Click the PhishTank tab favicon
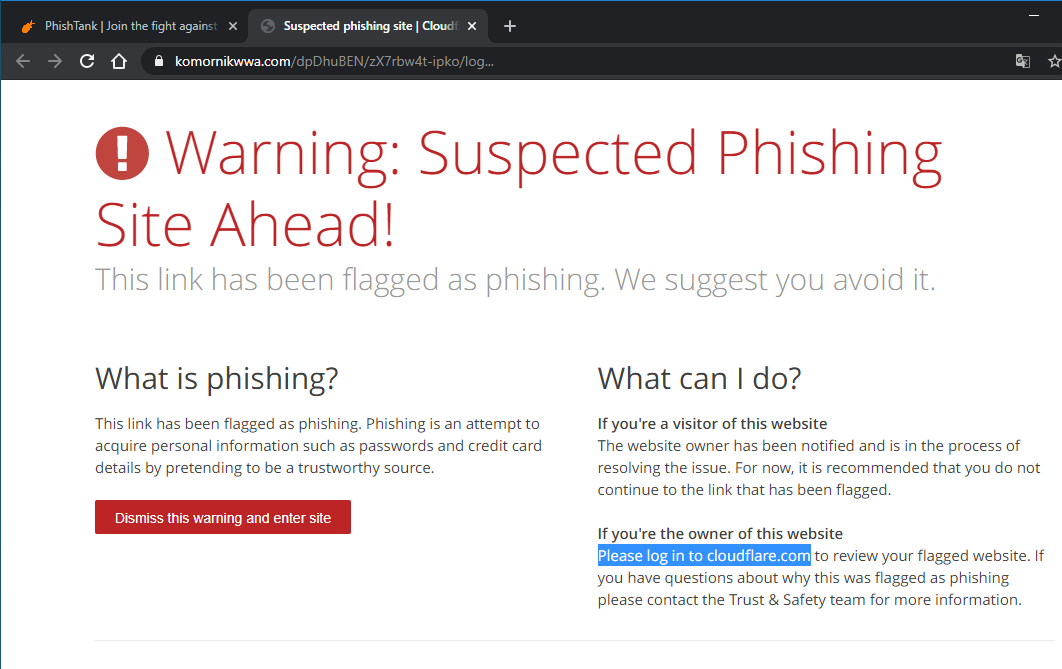The image size is (1062, 669). [x=28, y=26]
